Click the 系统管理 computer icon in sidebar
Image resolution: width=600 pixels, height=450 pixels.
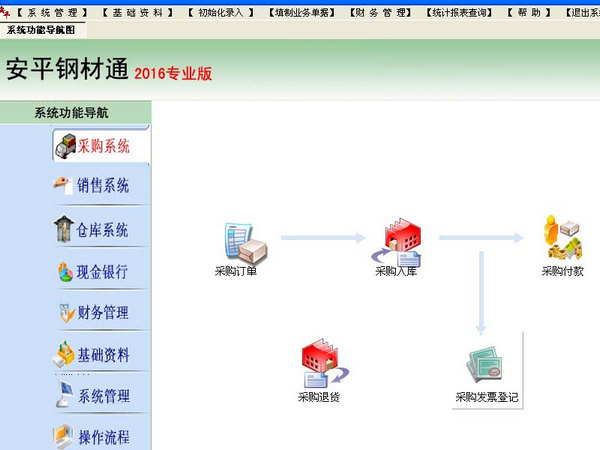click(64, 394)
